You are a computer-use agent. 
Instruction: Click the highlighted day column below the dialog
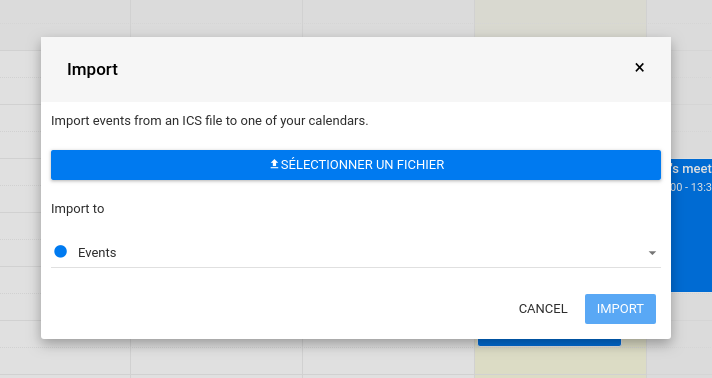[560, 362]
